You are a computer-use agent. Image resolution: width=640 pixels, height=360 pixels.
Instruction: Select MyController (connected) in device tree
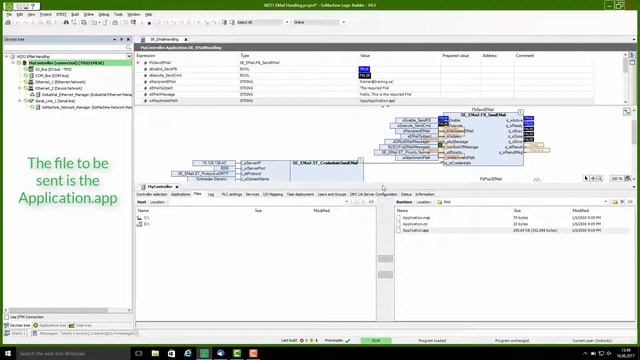(66, 63)
